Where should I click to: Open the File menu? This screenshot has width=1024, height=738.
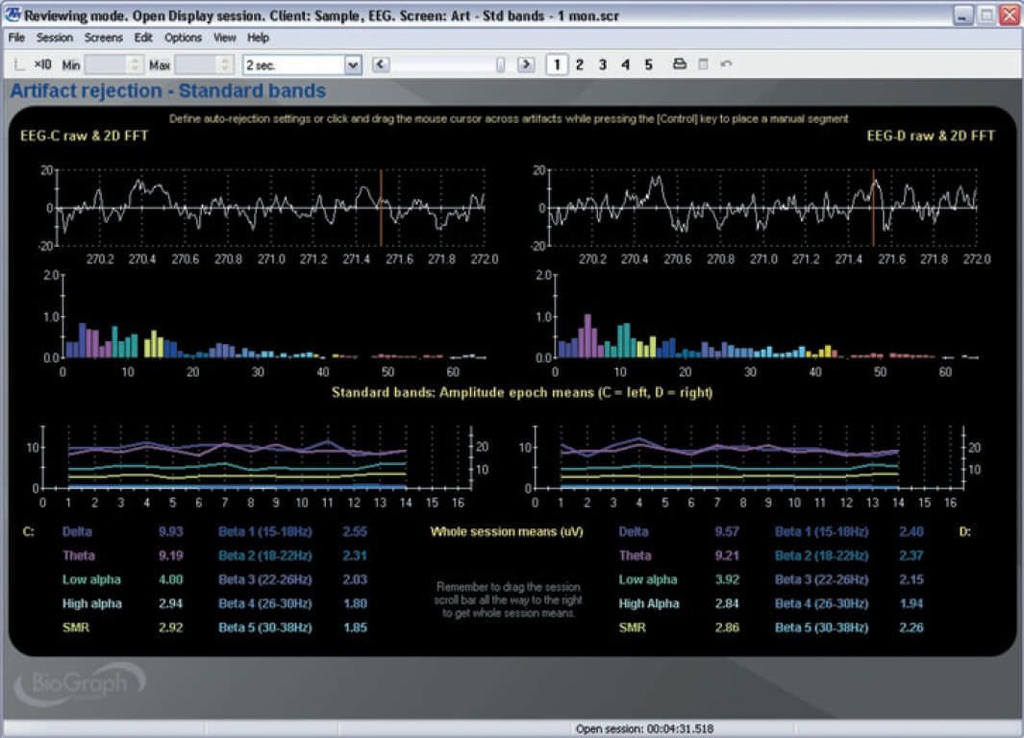(x=16, y=38)
